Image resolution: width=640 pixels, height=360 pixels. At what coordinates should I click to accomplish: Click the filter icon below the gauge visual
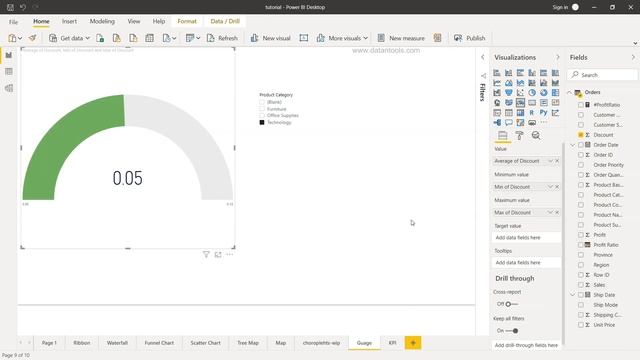pos(206,254)
